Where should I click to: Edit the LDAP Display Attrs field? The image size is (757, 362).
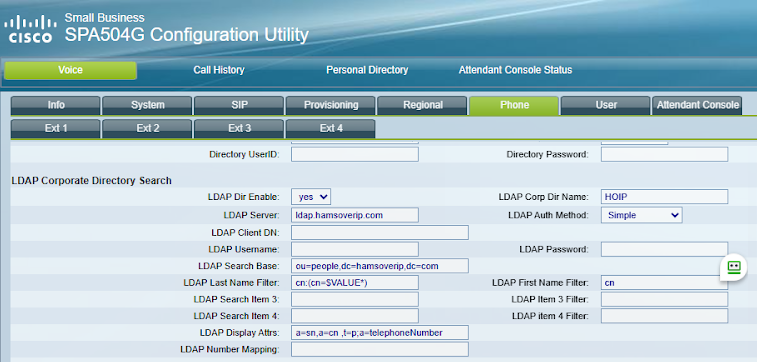[x=380, y=333]
